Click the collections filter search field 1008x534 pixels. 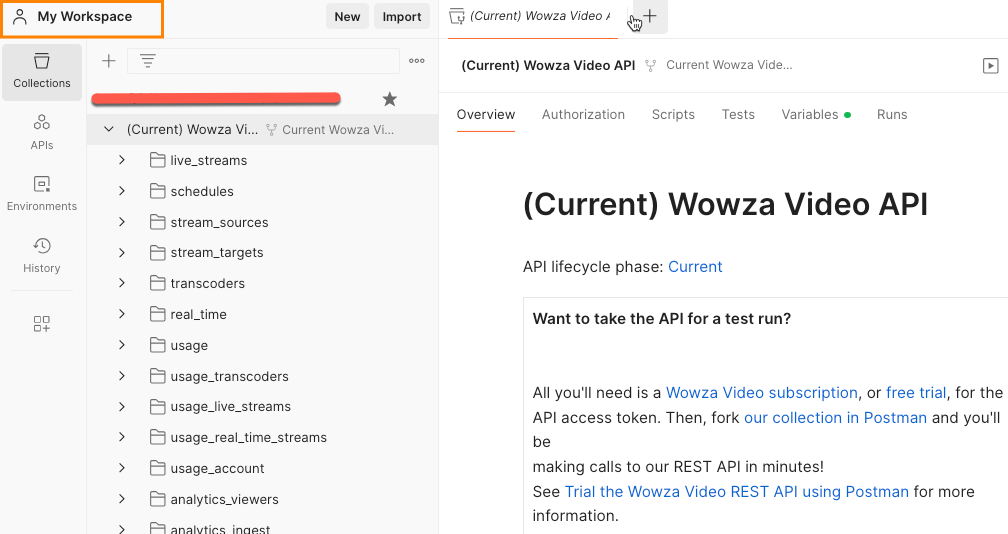tap(270, 61)
